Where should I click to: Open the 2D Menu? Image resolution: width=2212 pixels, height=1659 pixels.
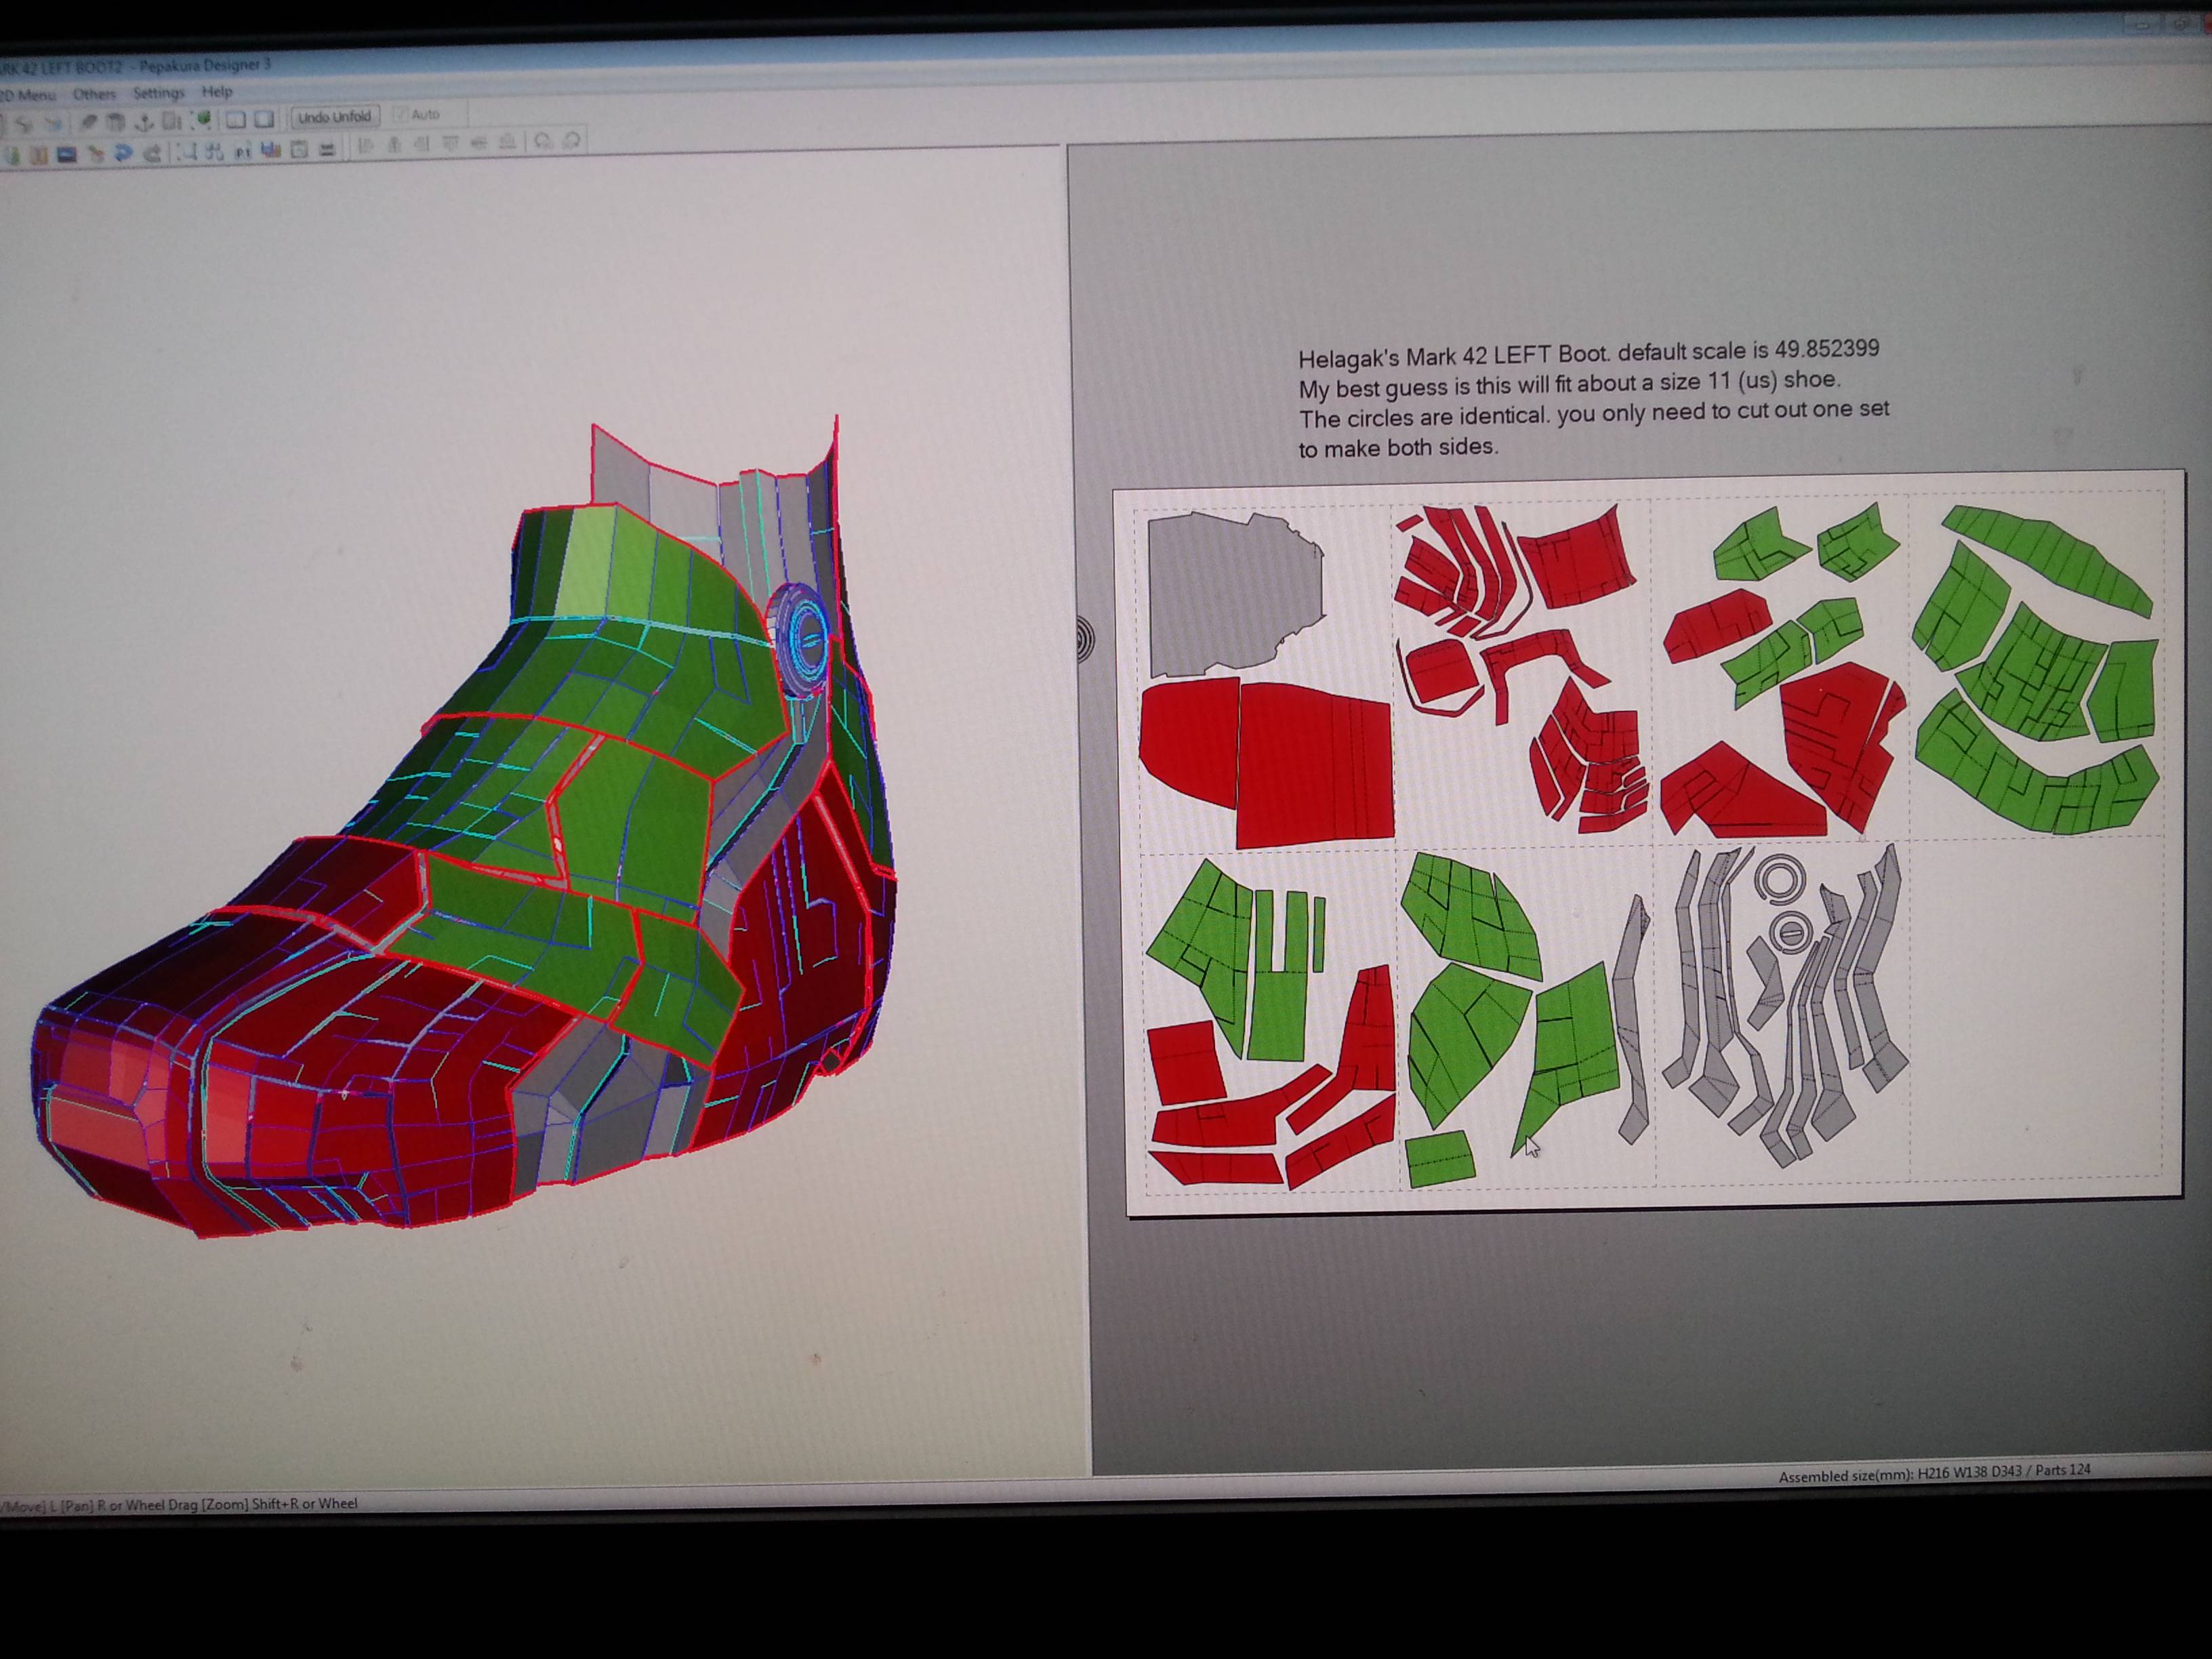point(28,95)
